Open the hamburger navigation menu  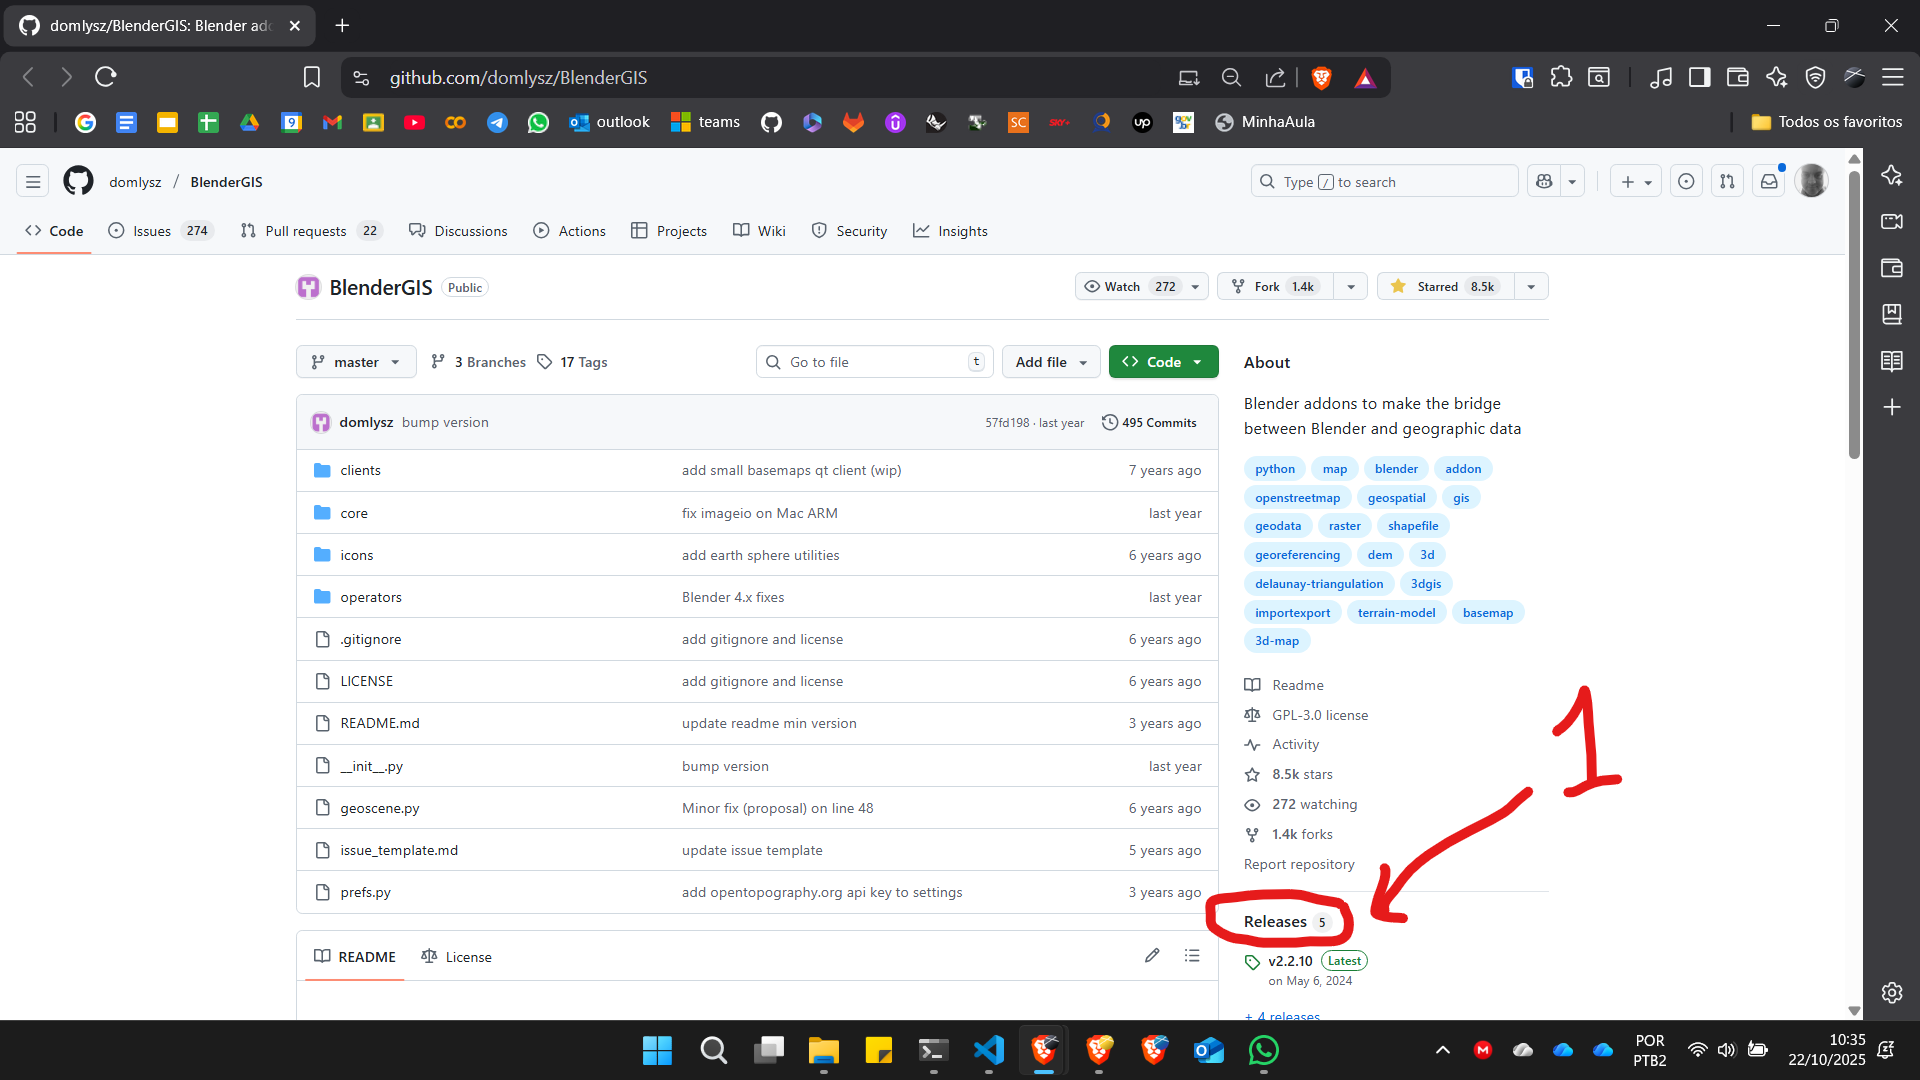pos(33,181)
